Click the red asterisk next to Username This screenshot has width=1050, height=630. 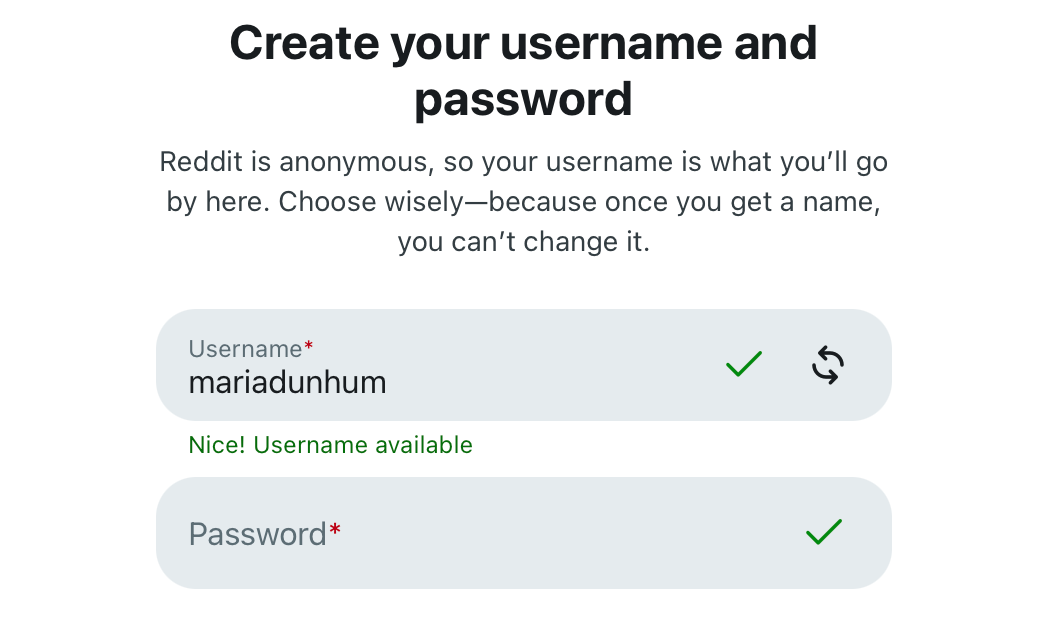click(308, 344)
